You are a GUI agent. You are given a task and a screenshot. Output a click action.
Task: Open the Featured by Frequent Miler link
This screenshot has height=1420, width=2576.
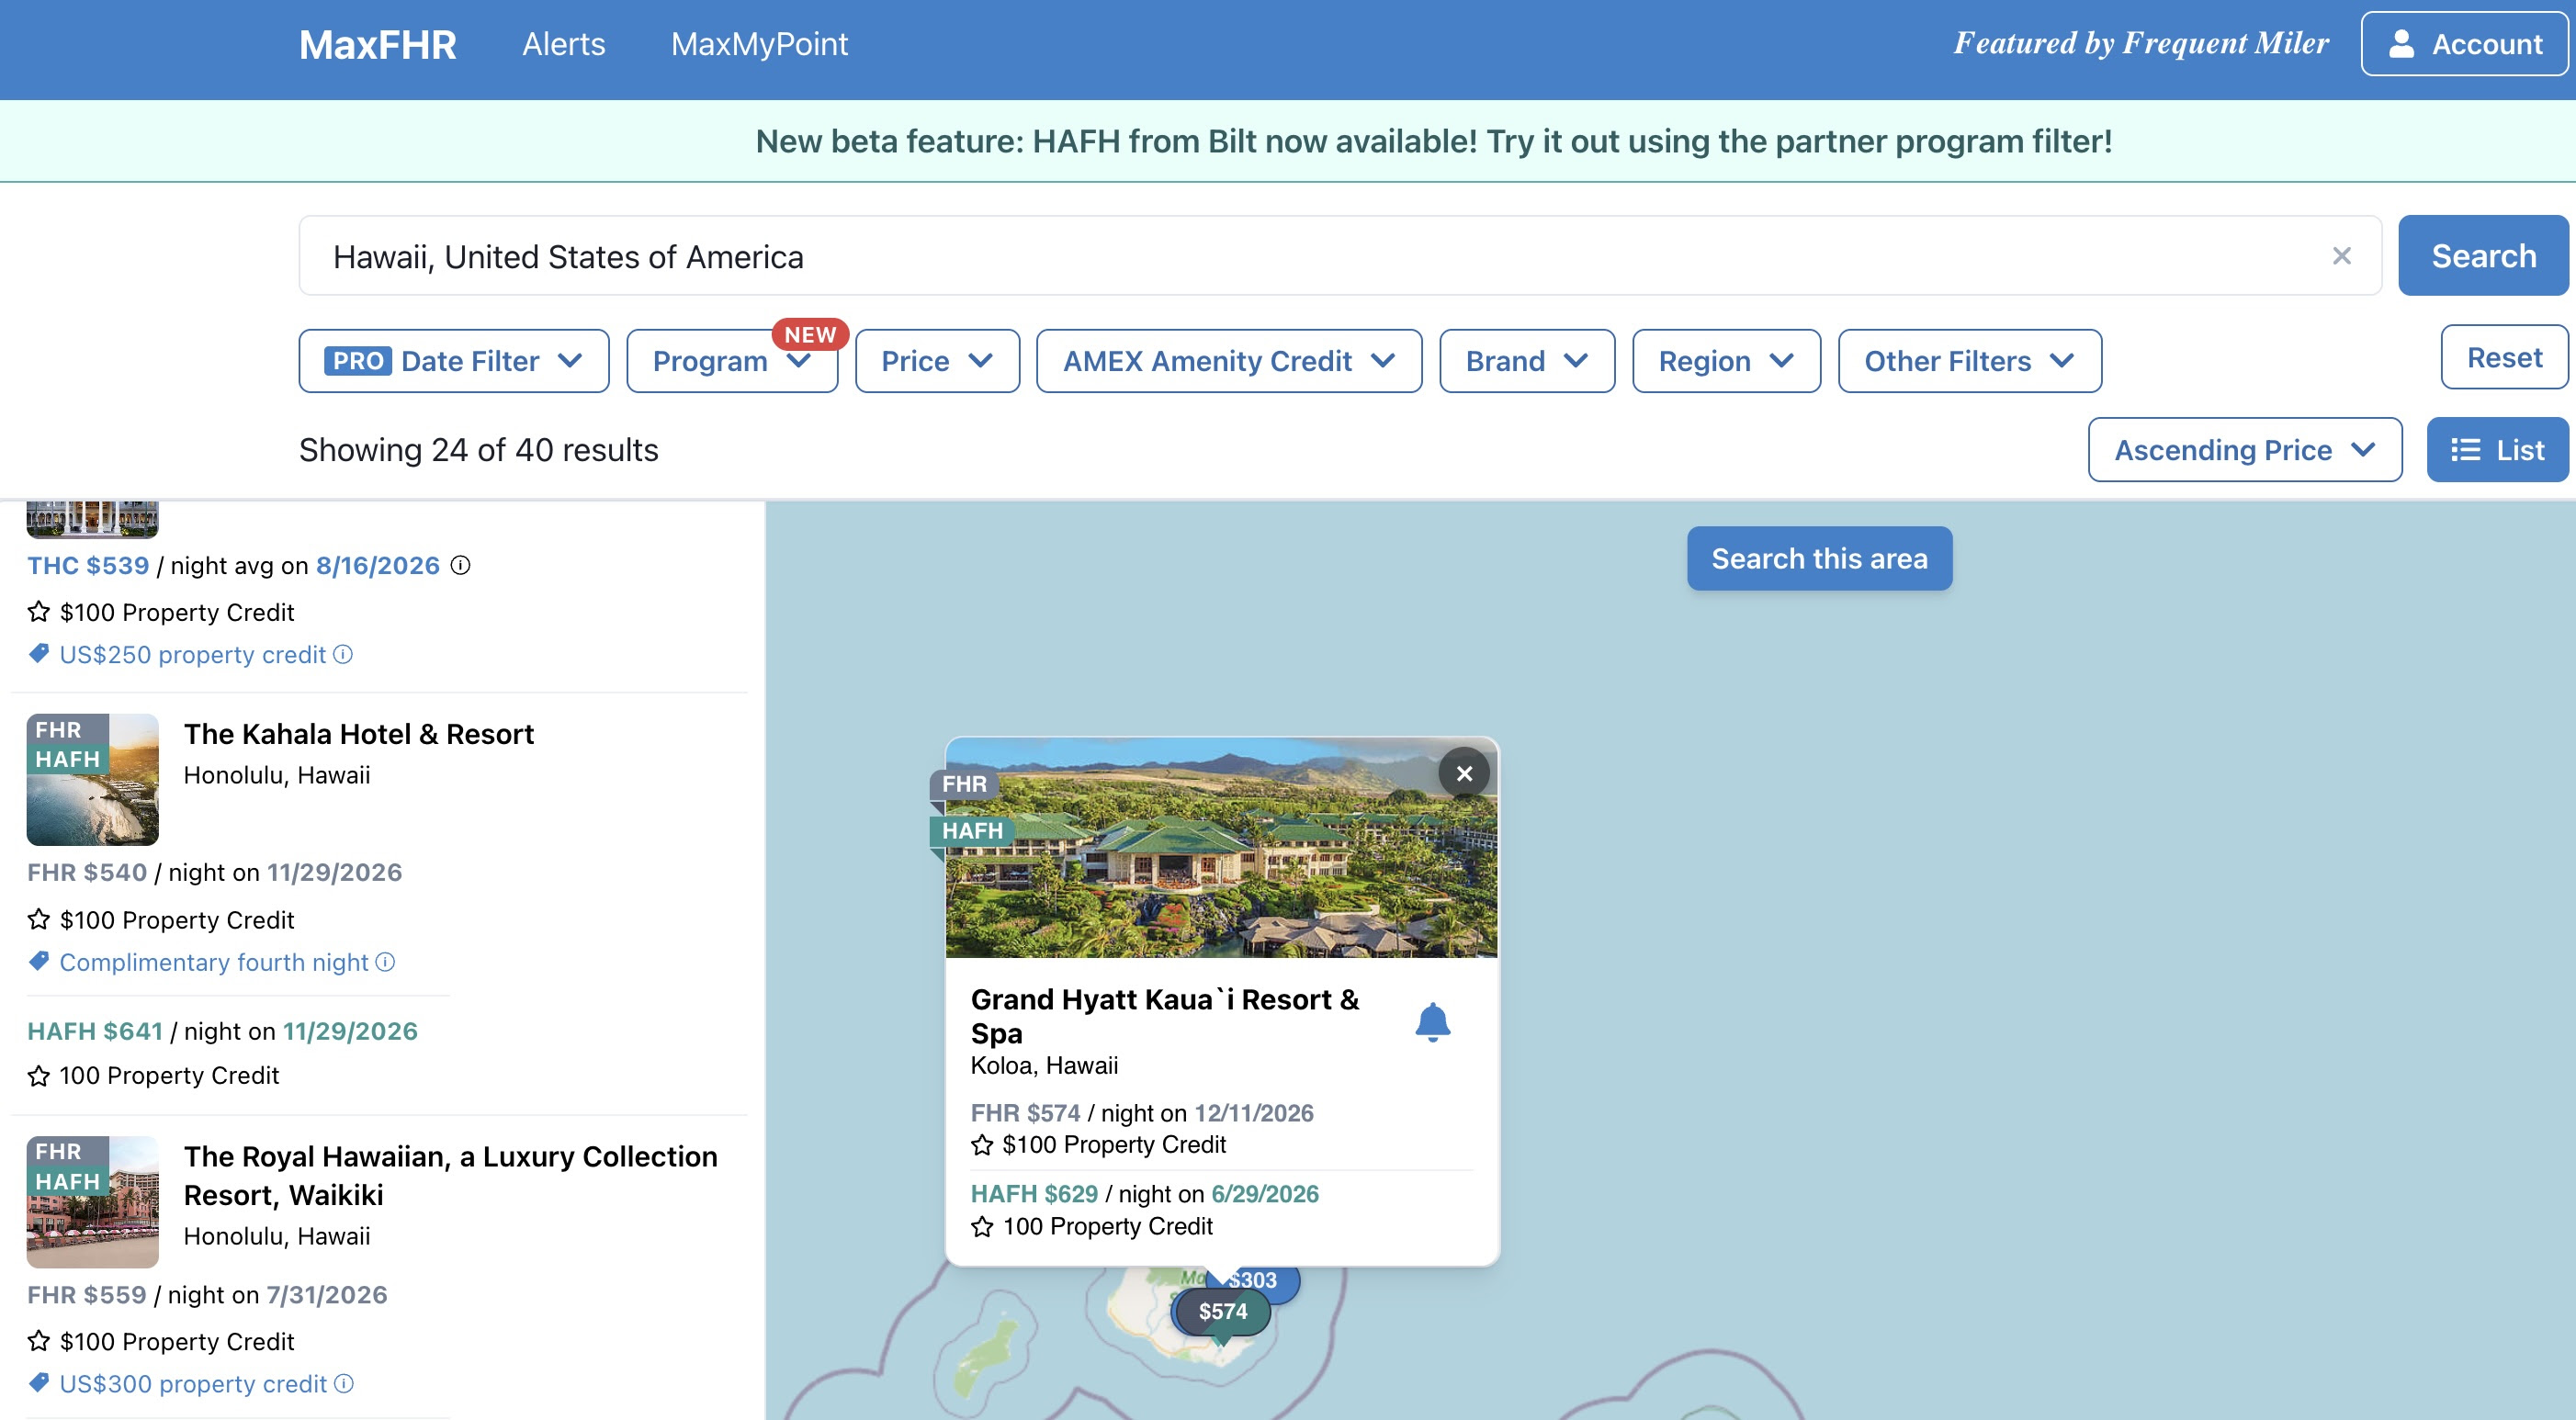(2141, 43)
